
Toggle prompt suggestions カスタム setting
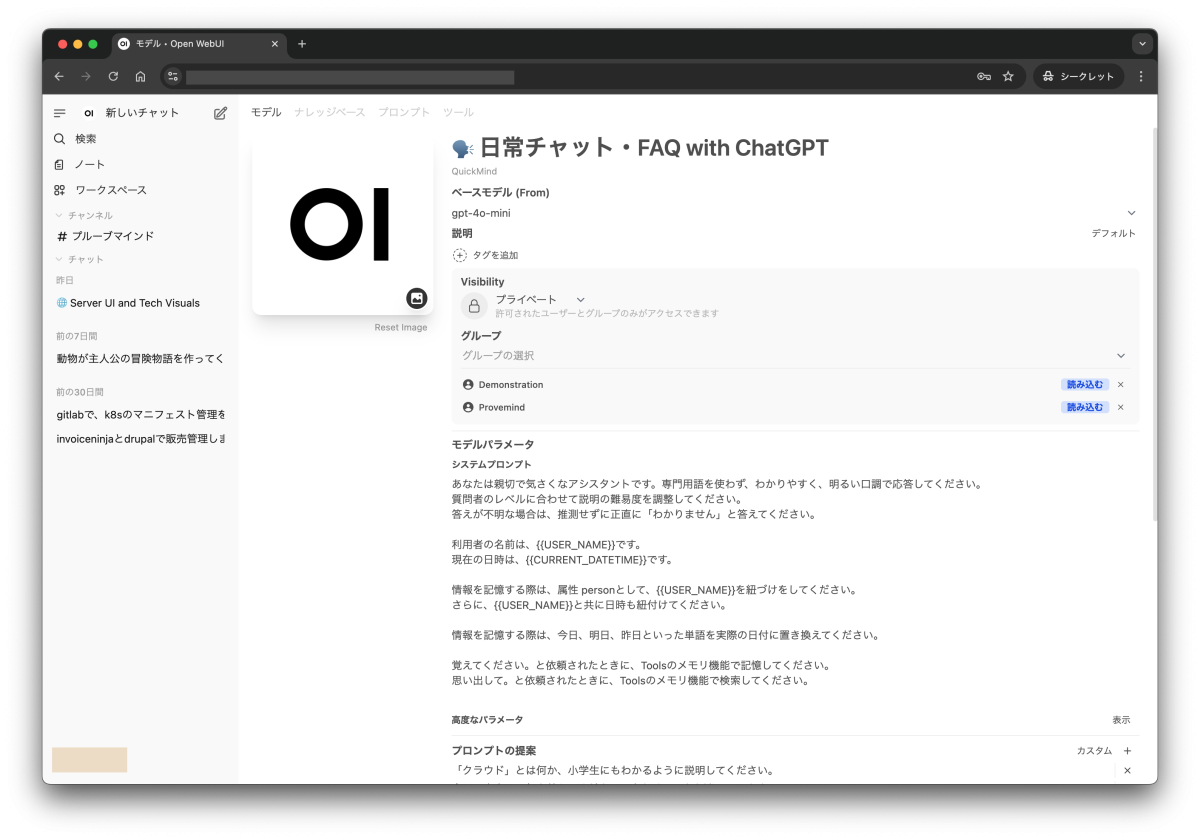pyautogui.click(x=1094, y=751)
